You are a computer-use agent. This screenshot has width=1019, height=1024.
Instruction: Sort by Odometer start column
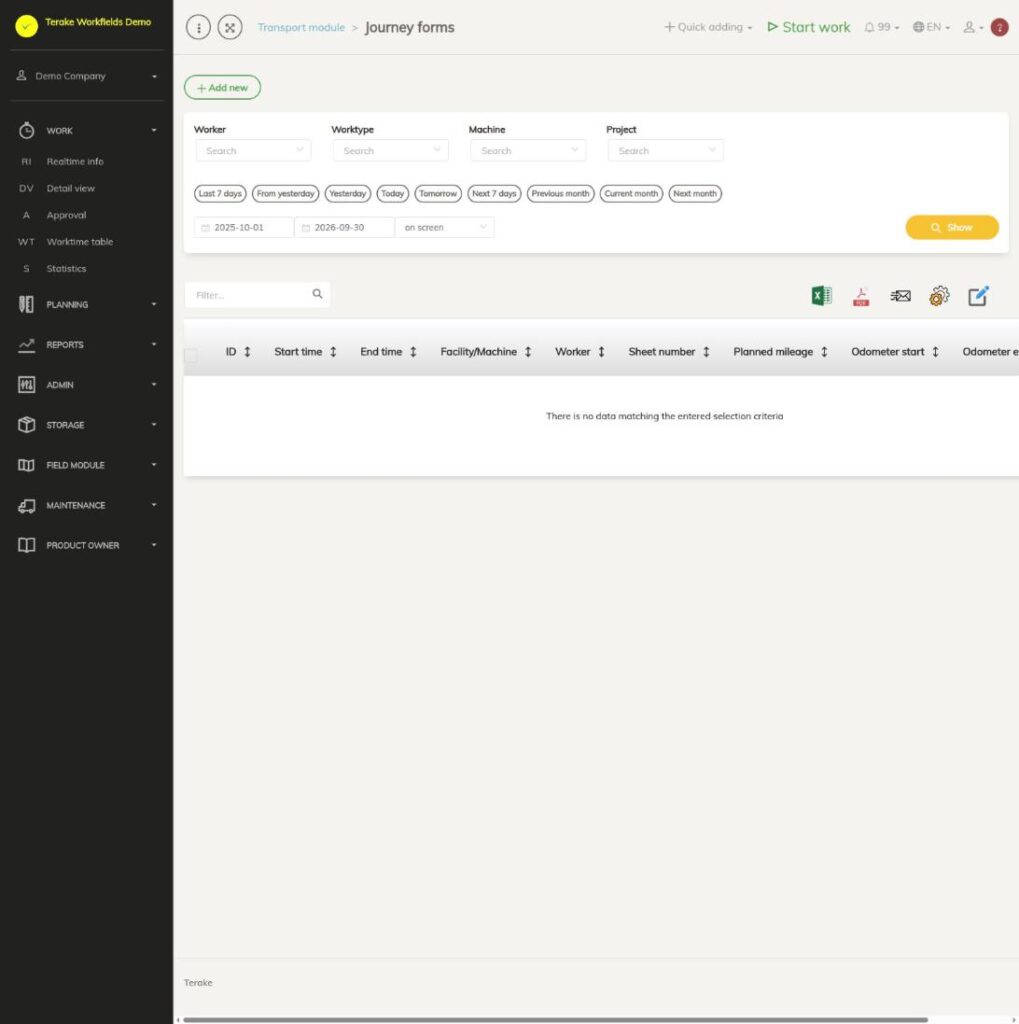coord(935,352)
